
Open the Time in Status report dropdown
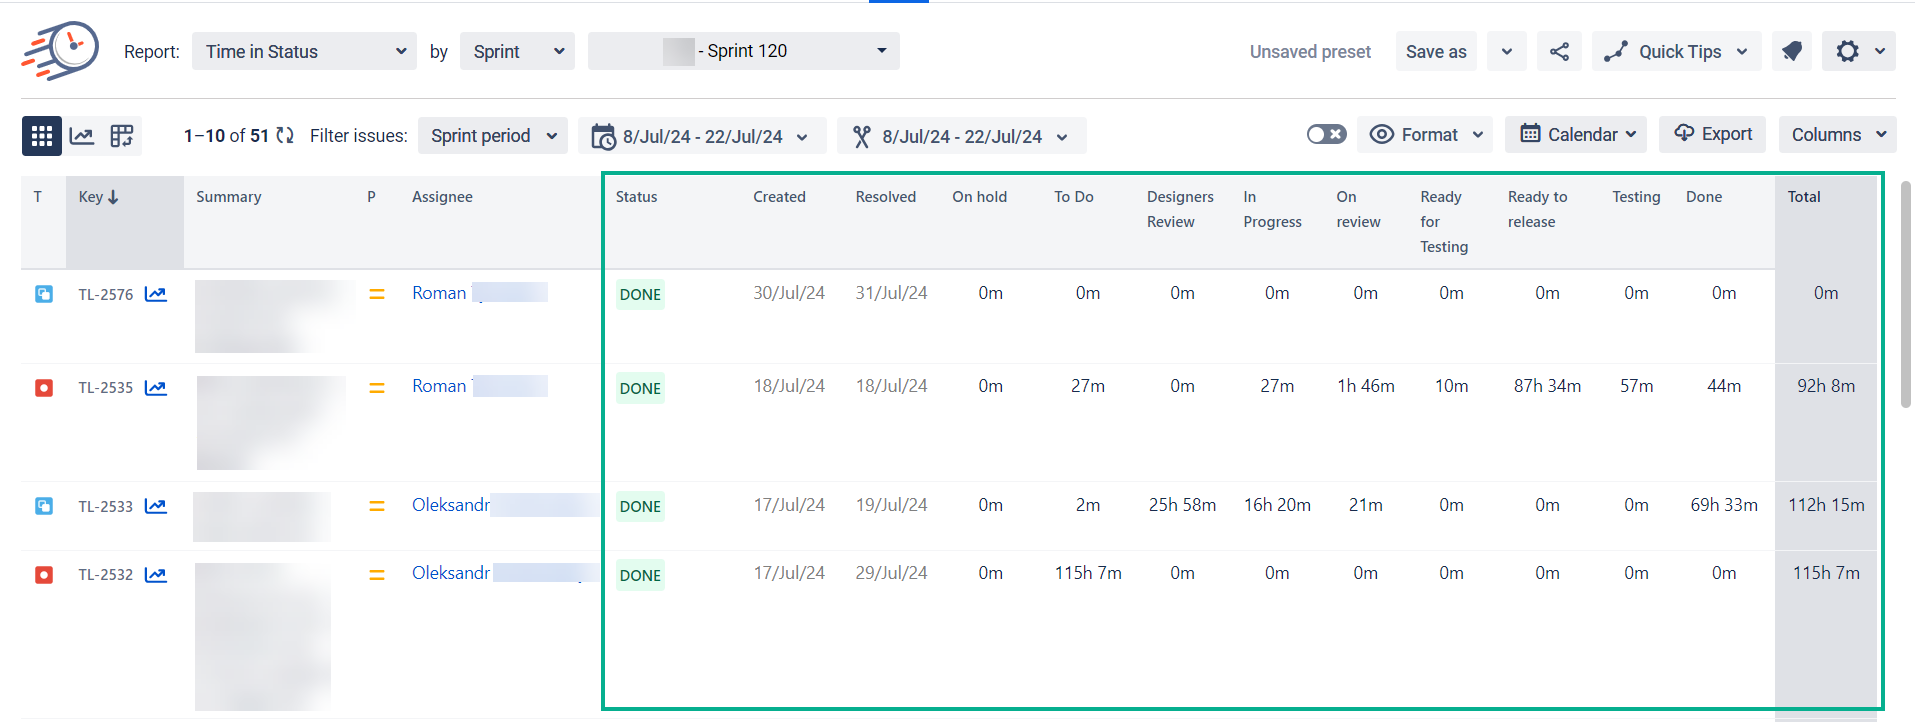coord(304,52)
